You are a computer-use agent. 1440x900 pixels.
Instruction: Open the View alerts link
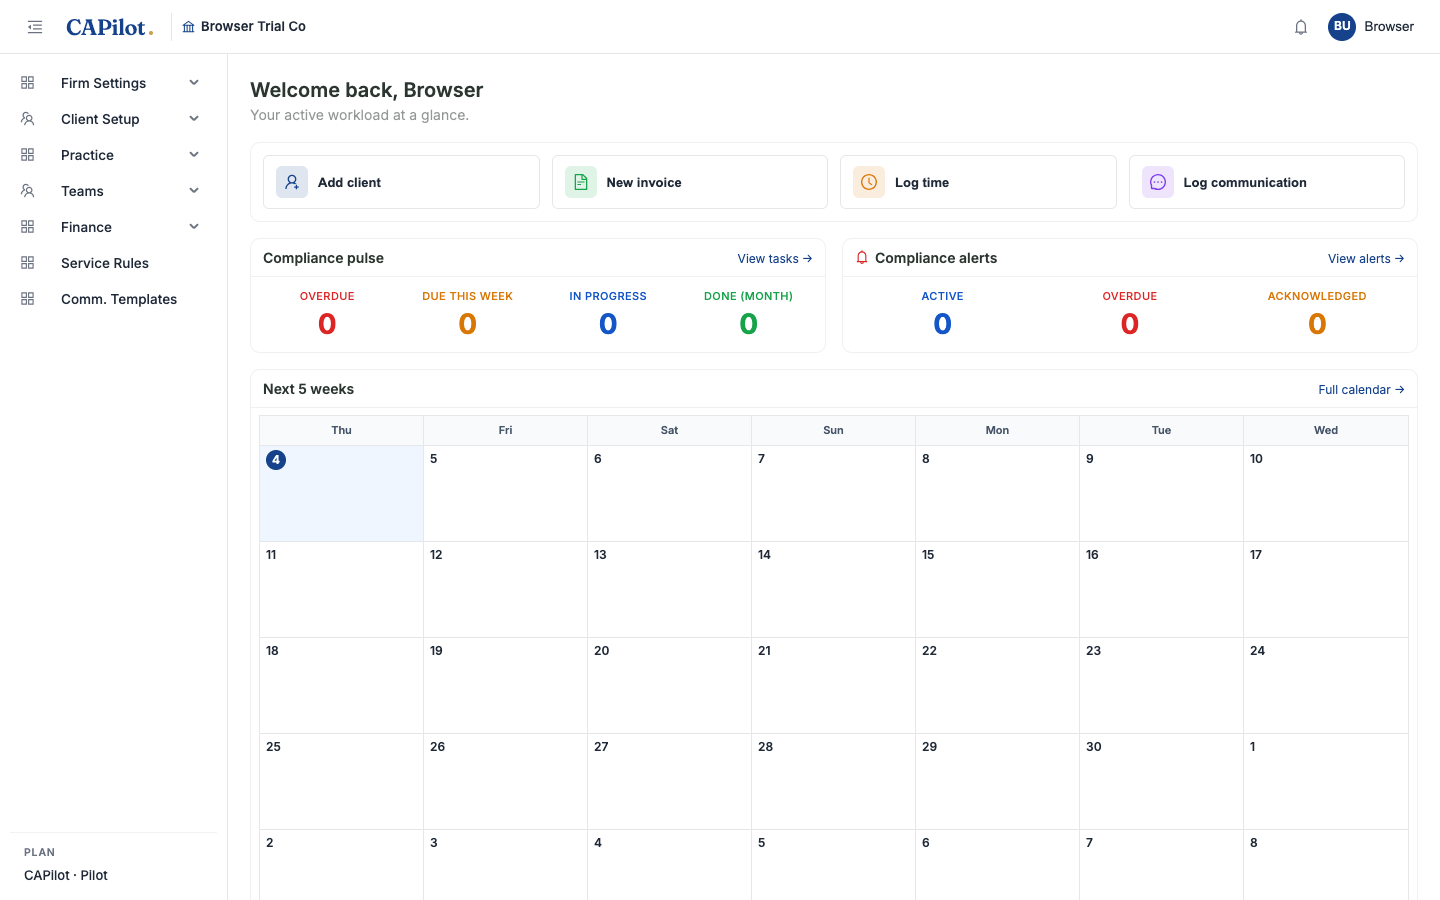click(x=1366, y=258)
